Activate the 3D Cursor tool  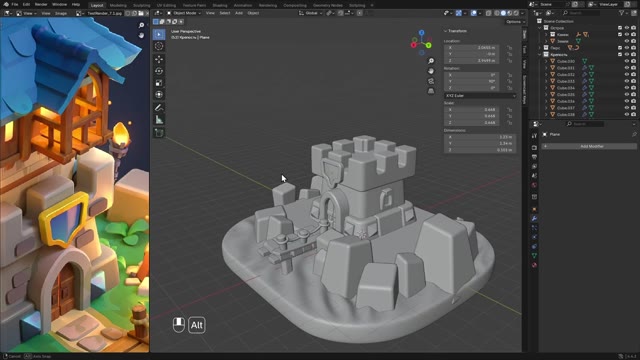(159, 46)
